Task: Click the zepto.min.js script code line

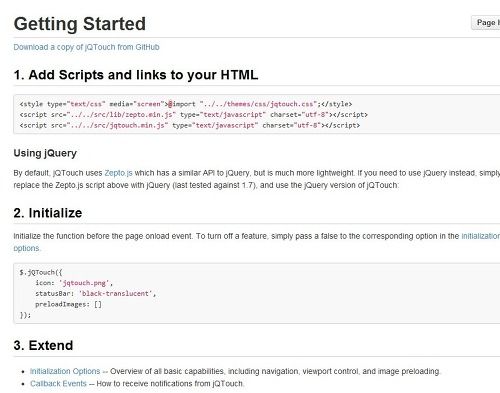Action: coord(193,115)
